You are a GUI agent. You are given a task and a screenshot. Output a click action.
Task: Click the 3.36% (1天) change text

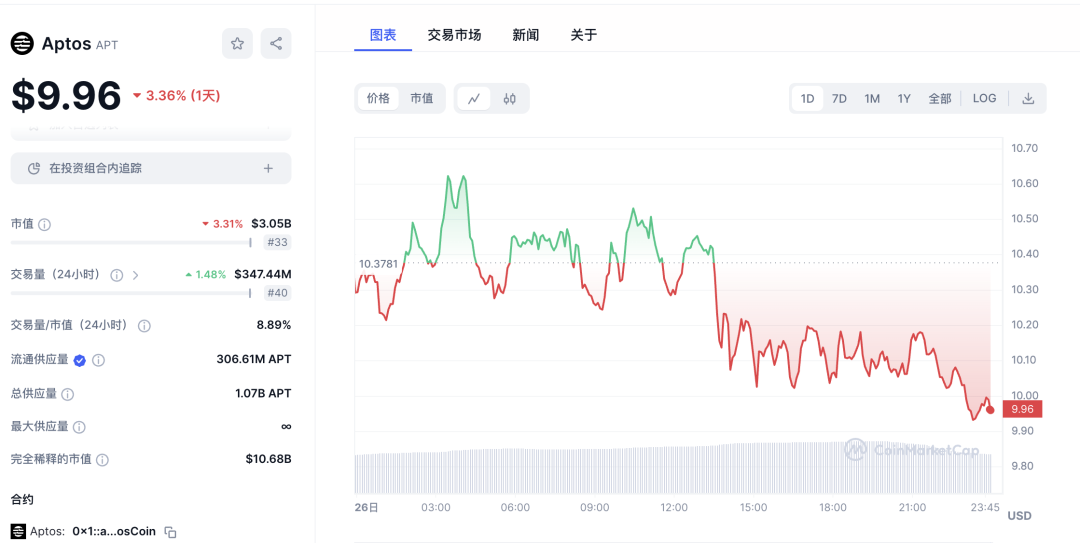[x=176, y=96]
